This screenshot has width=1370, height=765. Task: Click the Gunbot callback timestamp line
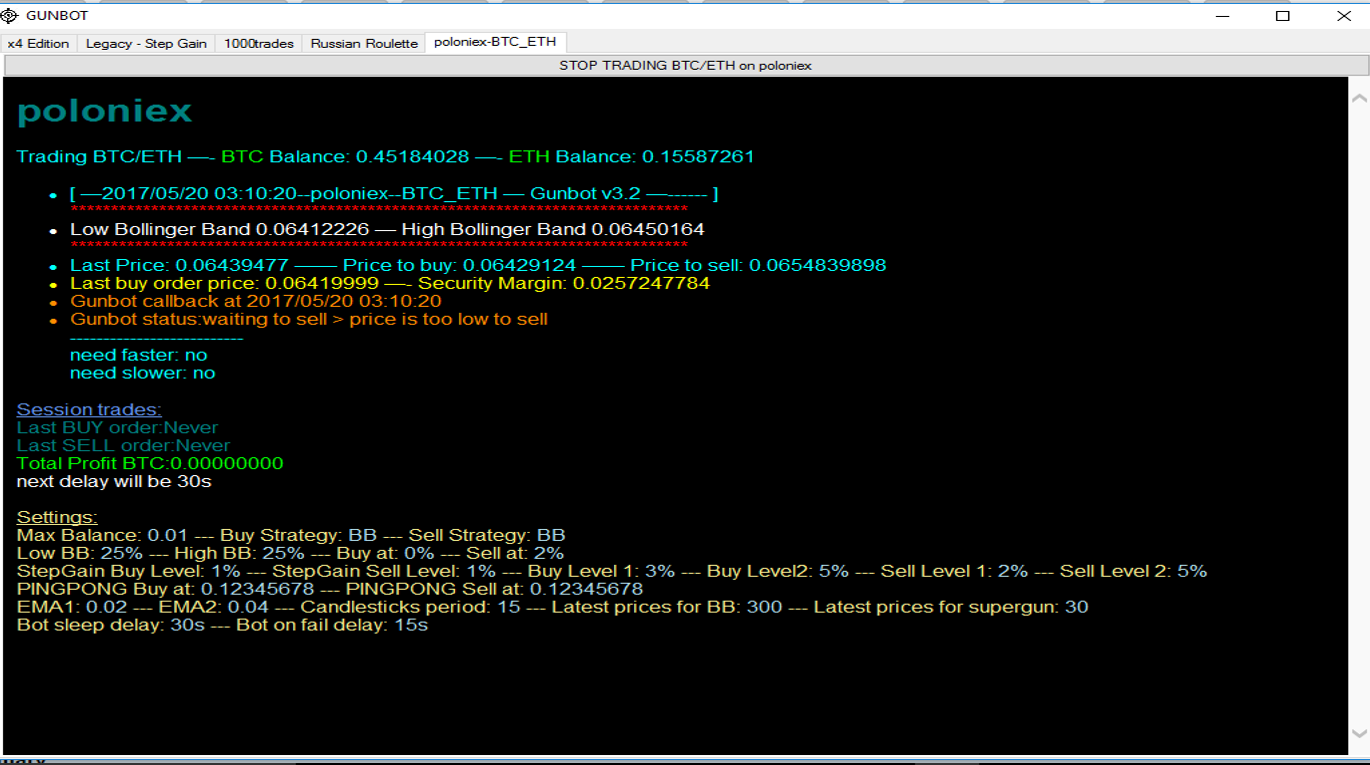256,301
